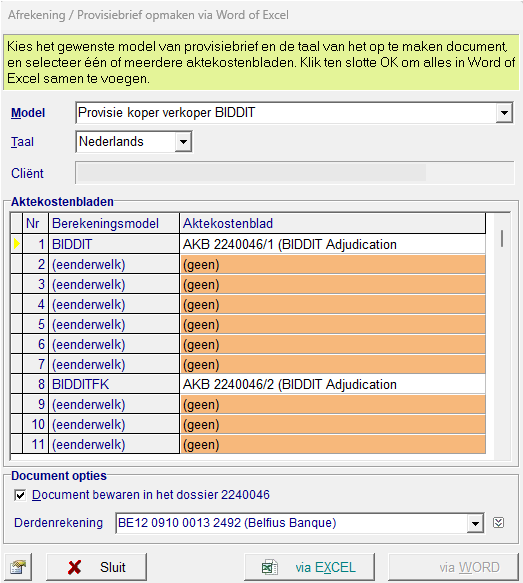Open the Model dropdown list
Image resolution: width=523 pixels, height=583 pixels.
[x=504, y=113]
